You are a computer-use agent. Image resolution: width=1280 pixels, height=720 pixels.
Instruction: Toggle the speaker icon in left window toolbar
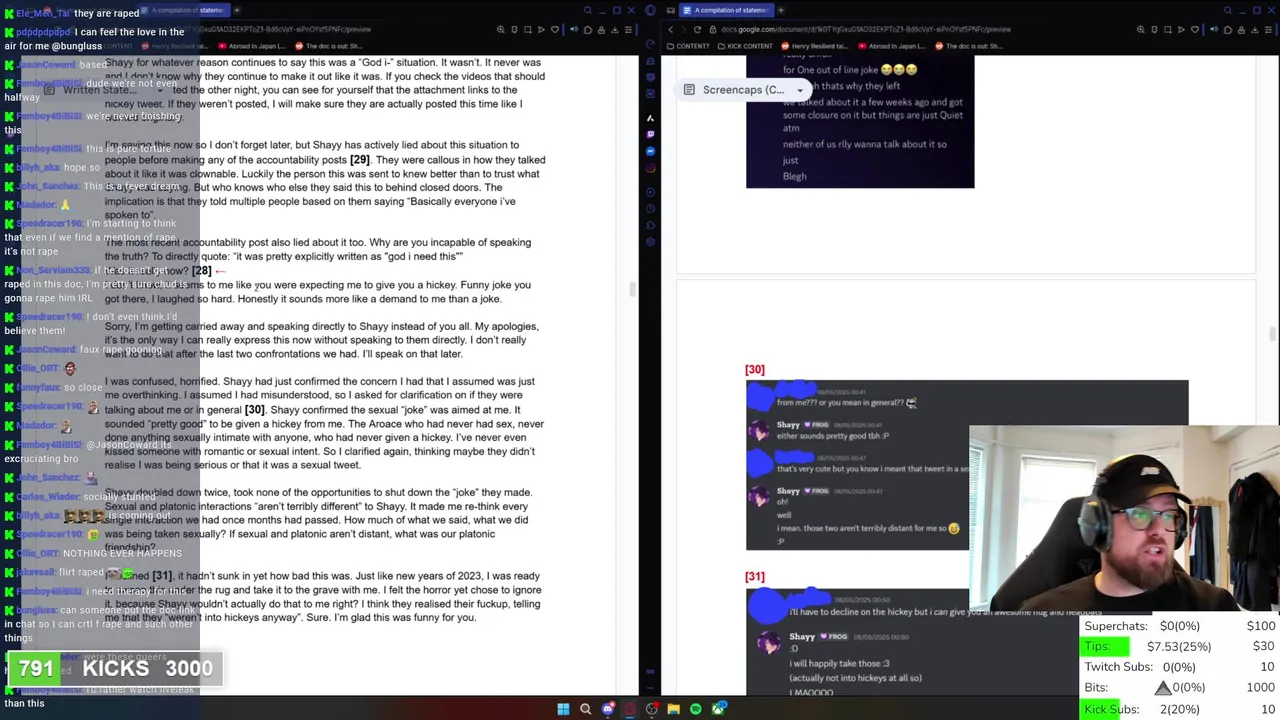tap(573, 29)
